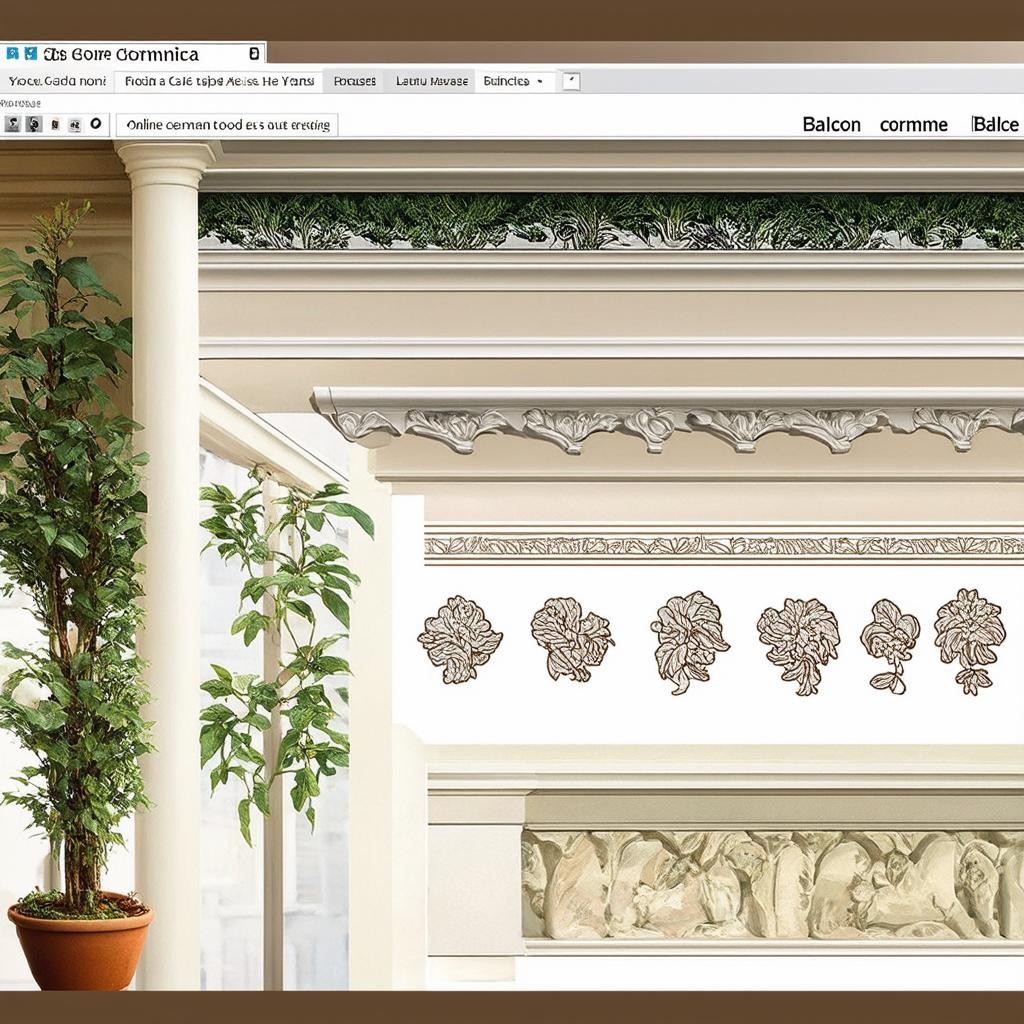Toggle the small checkbox right of Buincles
This screenshot has width=1024, height=1024.
[571, 81]
